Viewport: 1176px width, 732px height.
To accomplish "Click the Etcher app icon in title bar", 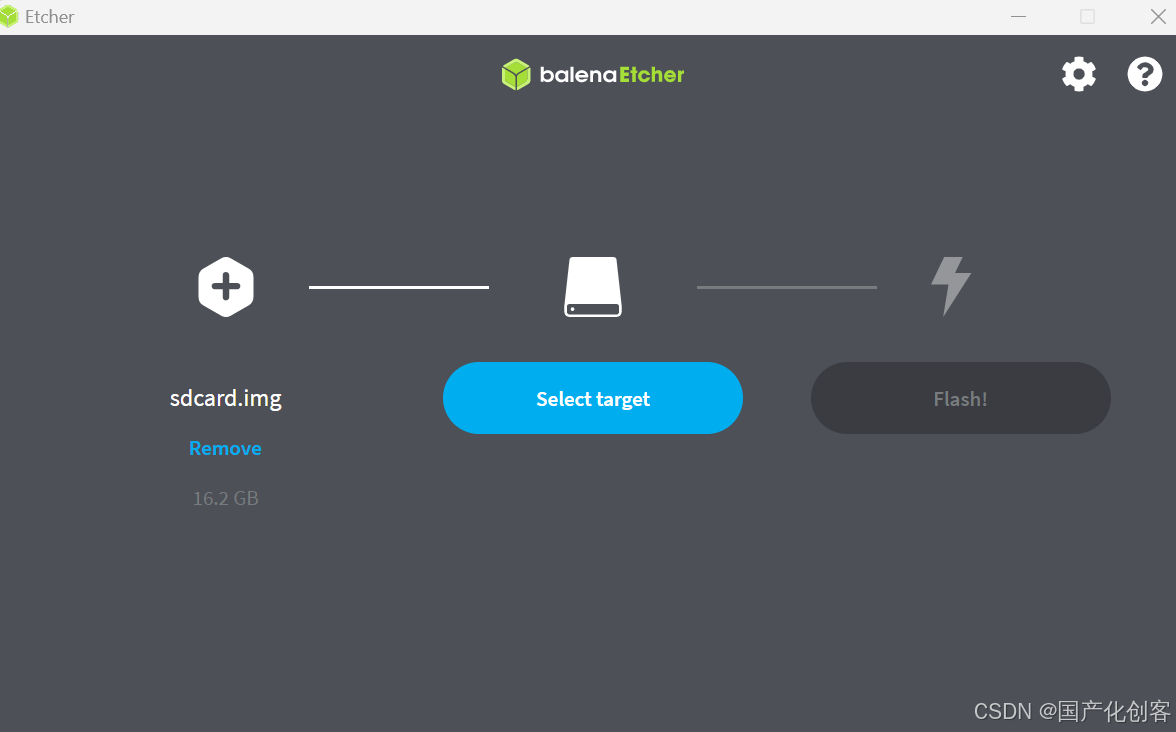I will 9,16.
